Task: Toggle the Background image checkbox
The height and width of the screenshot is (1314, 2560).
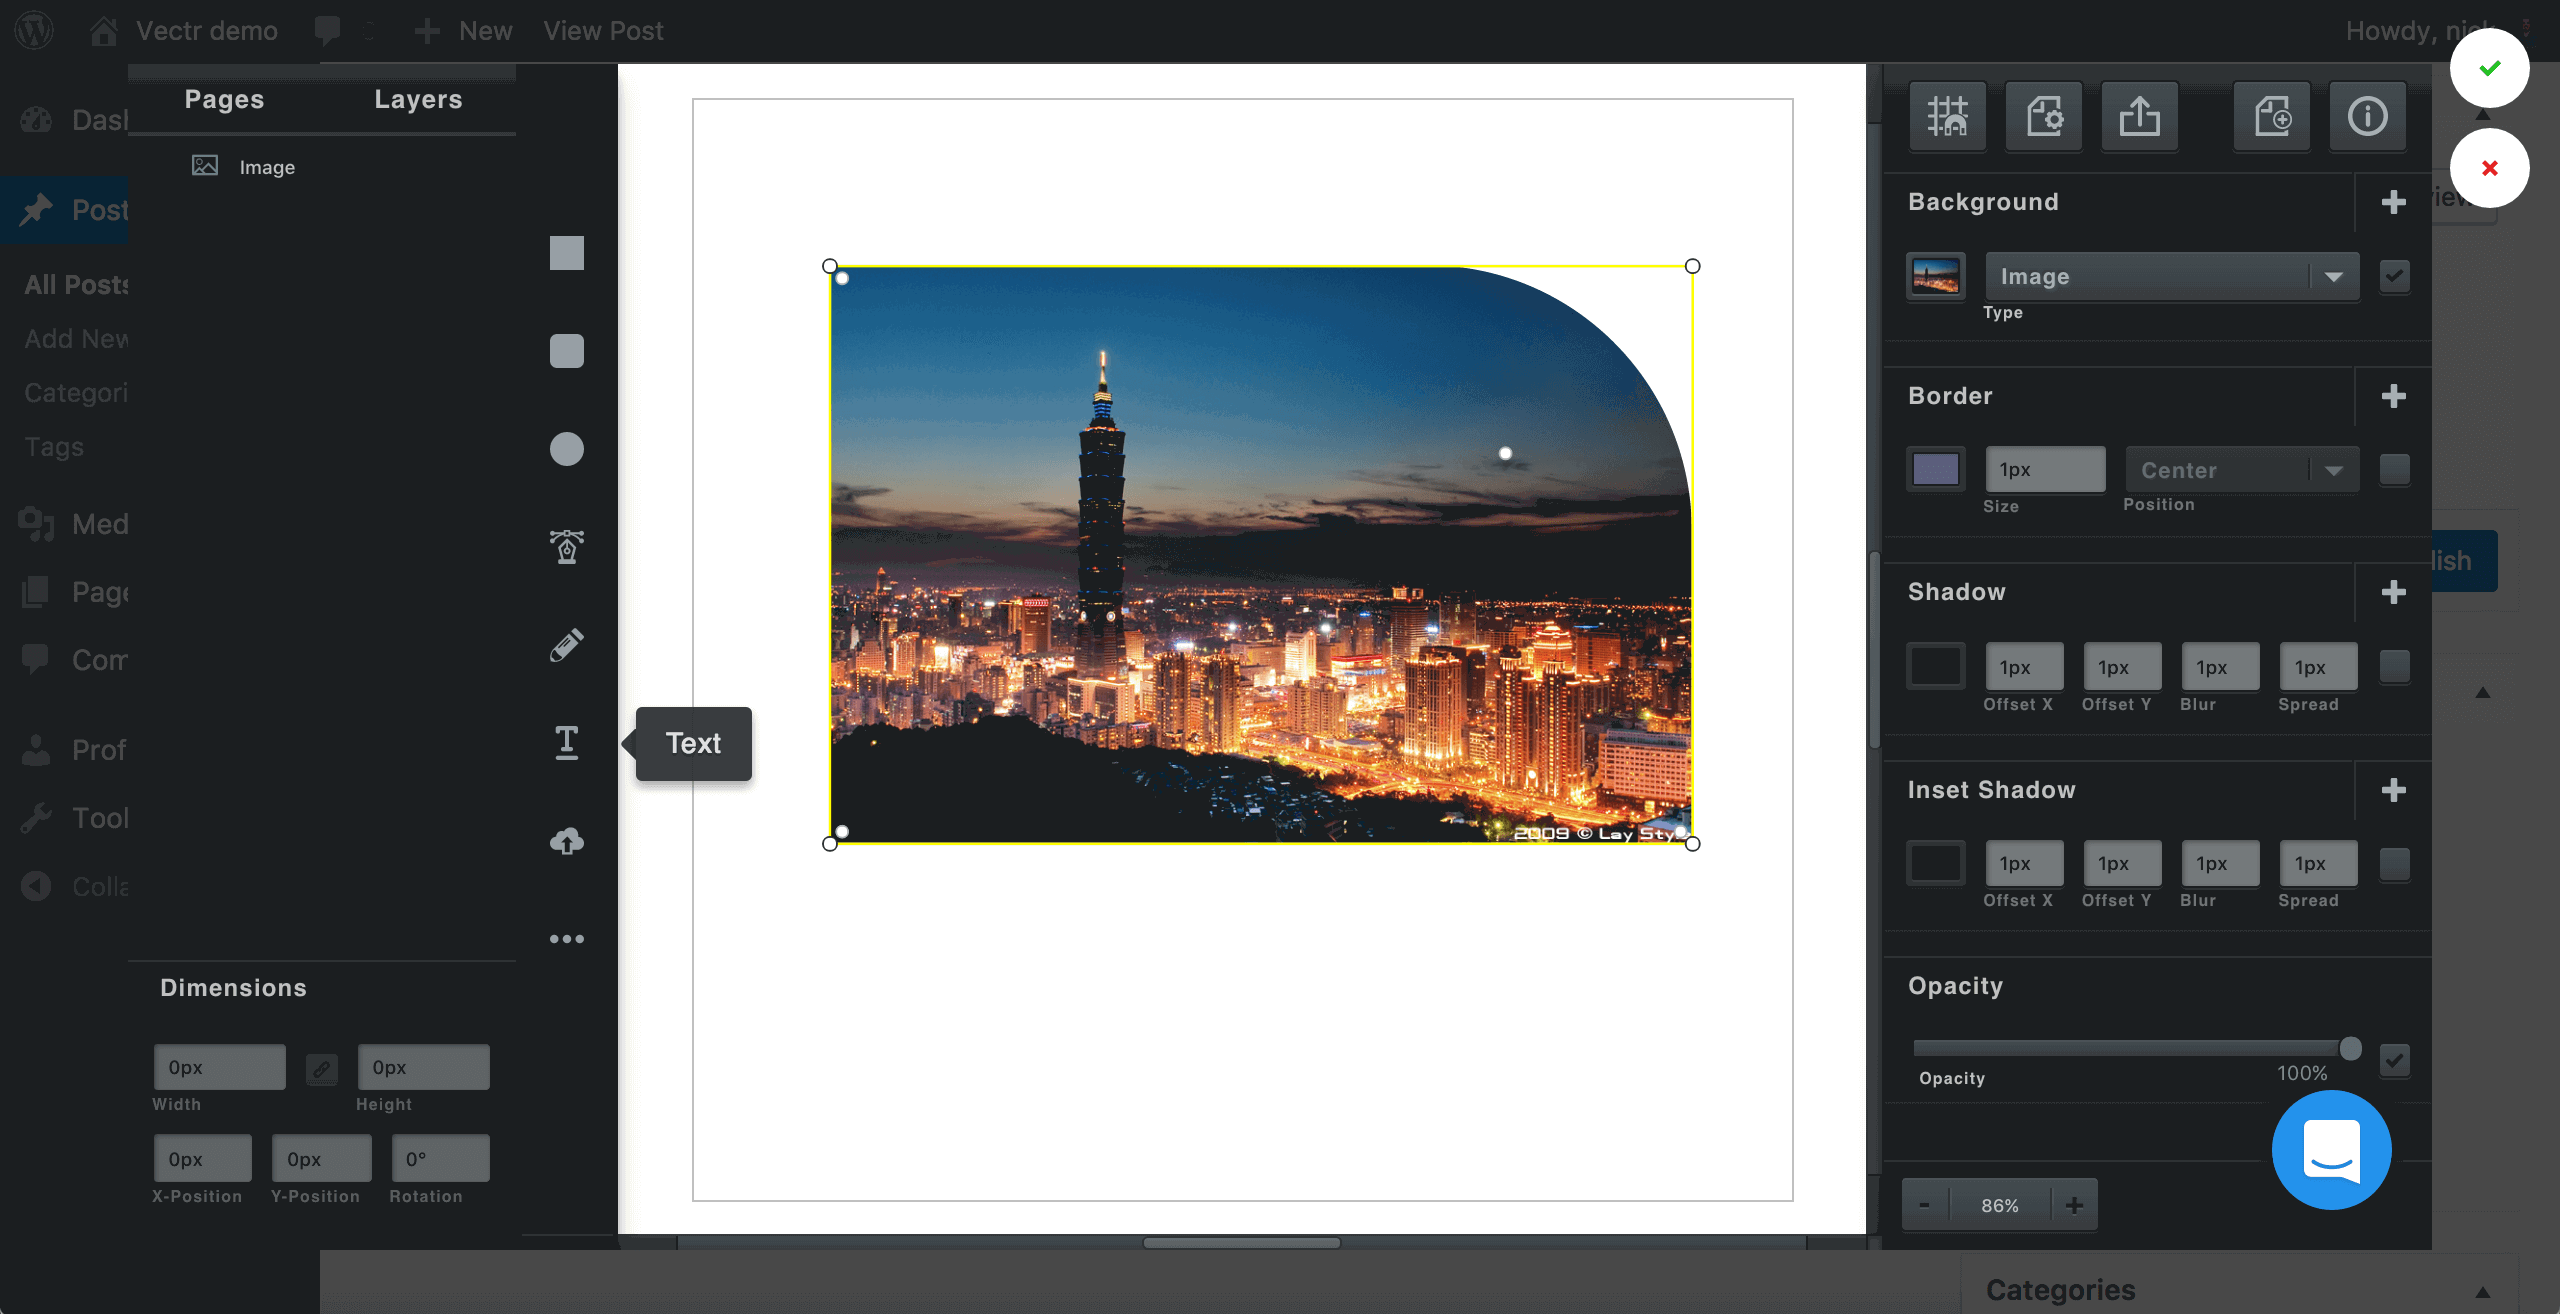Action: pos(2395,276)
